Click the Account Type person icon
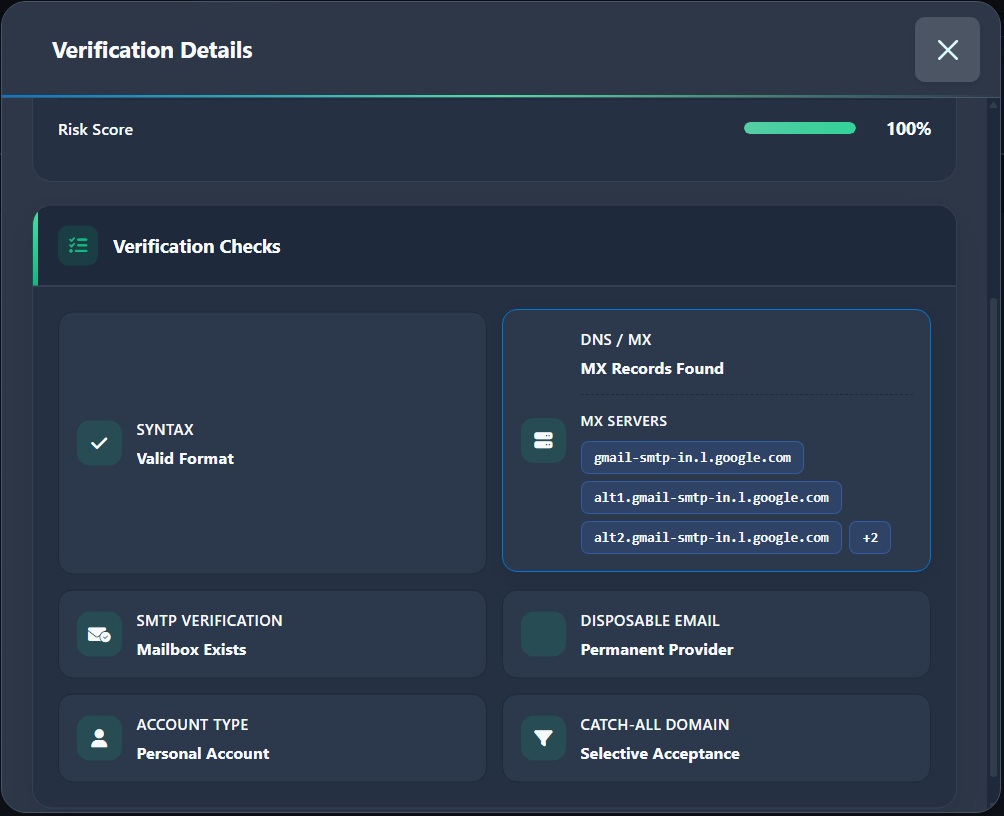The image size is (1004, 816). point(99,738)
